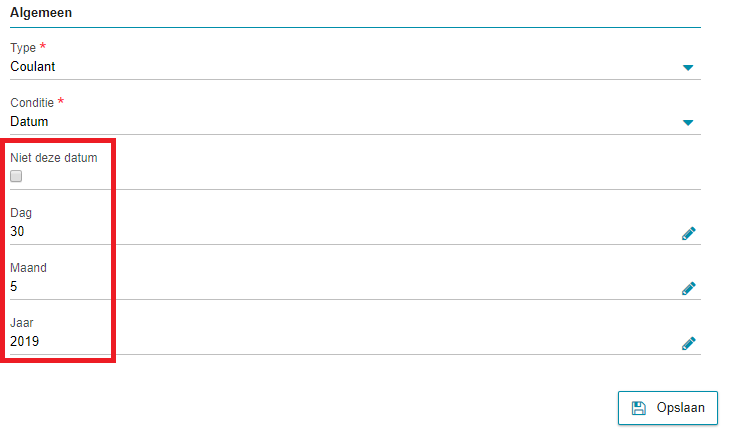
Task: Click the Type field label
Action: pos(23,47)
